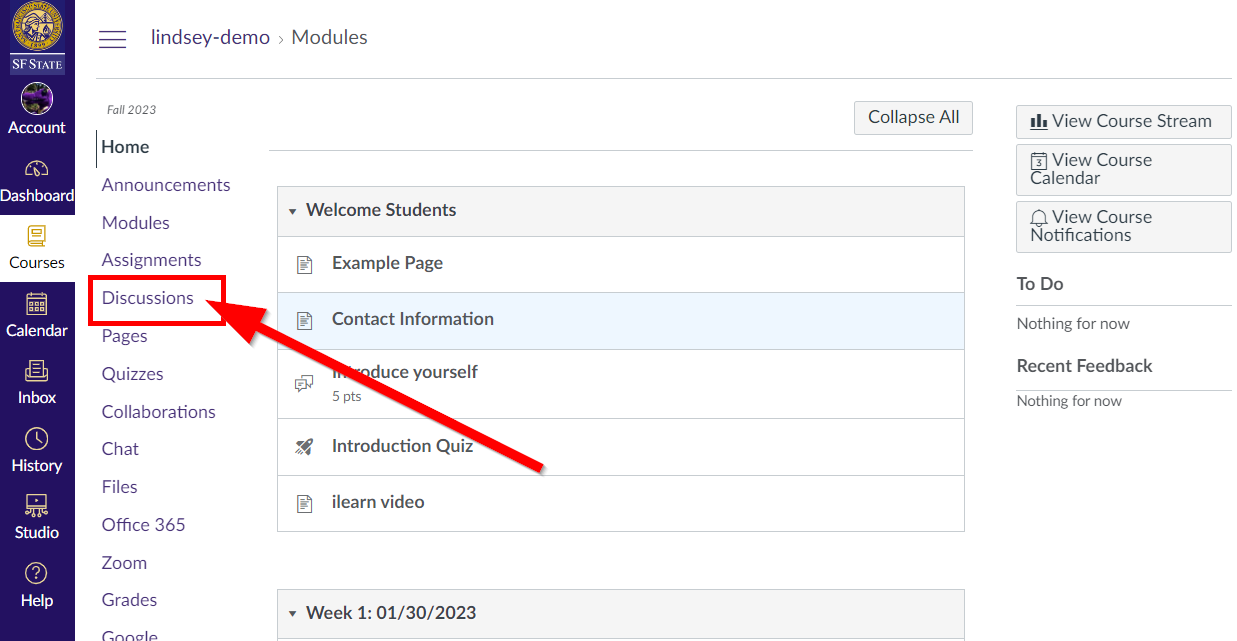The height and width of the screenshot is (641, 1237).
Task: Click the Collapse All button
Action: coord(913,117)
